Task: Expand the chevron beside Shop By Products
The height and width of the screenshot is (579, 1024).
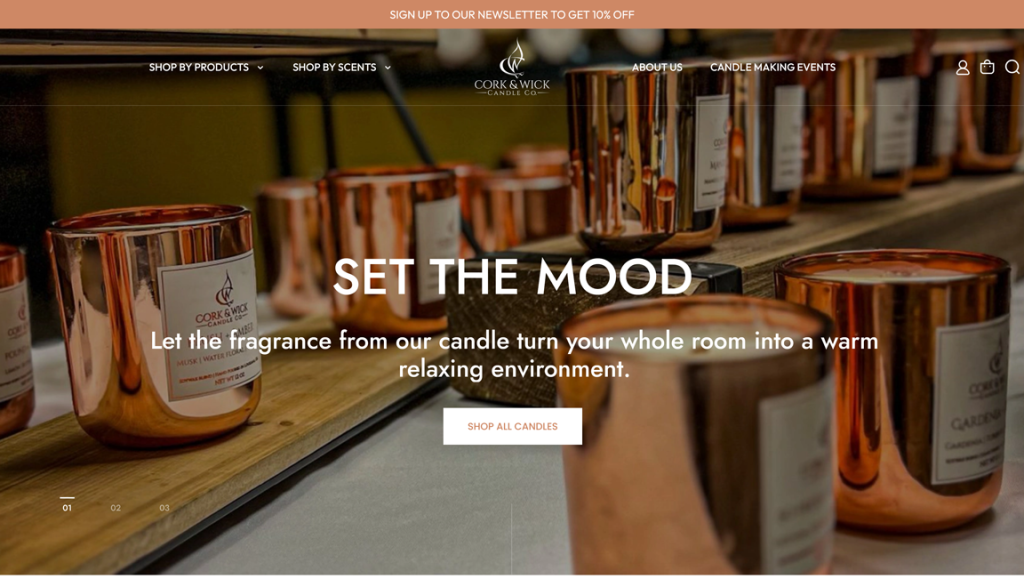Action: [260, 67]
